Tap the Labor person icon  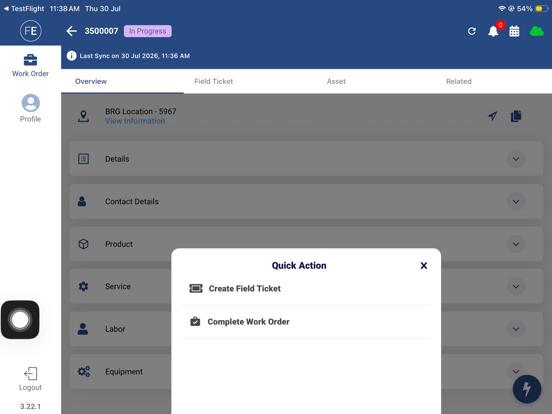83,329
